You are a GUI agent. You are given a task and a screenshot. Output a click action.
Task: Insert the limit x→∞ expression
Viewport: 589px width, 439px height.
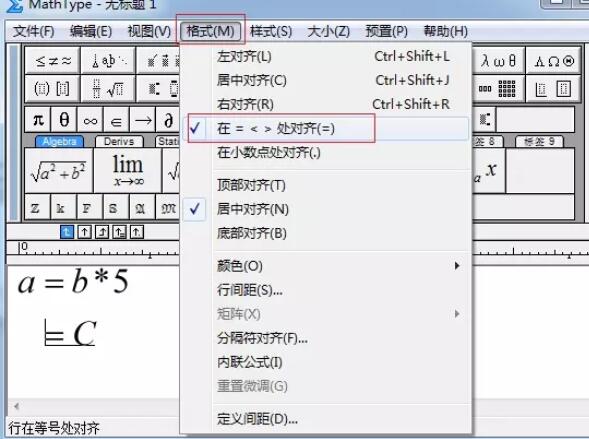(x=128, y=171)
